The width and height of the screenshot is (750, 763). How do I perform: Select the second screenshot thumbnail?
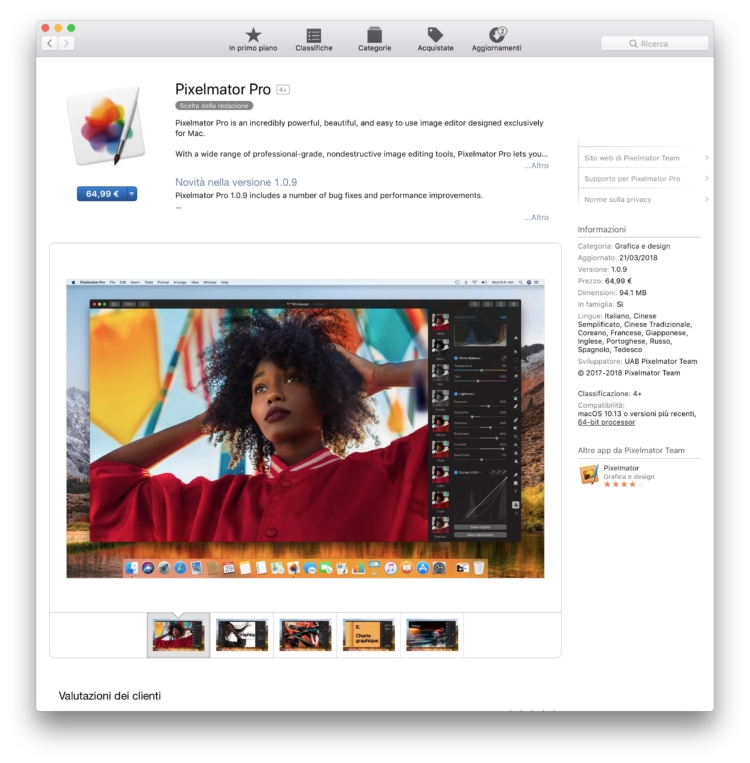tap(242, 635)
